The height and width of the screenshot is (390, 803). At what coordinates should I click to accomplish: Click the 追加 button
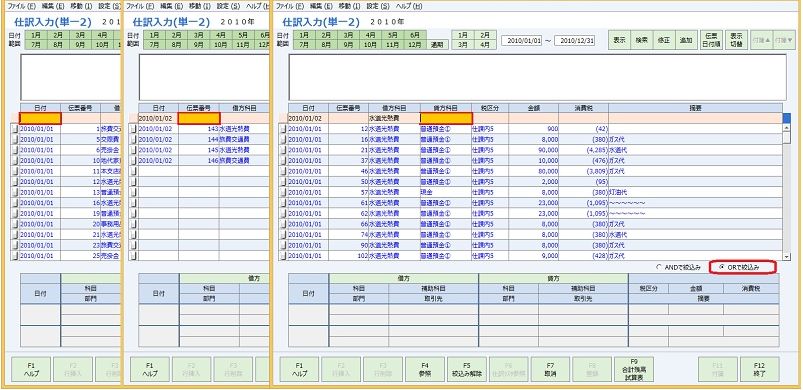click(x=686, y=40)
